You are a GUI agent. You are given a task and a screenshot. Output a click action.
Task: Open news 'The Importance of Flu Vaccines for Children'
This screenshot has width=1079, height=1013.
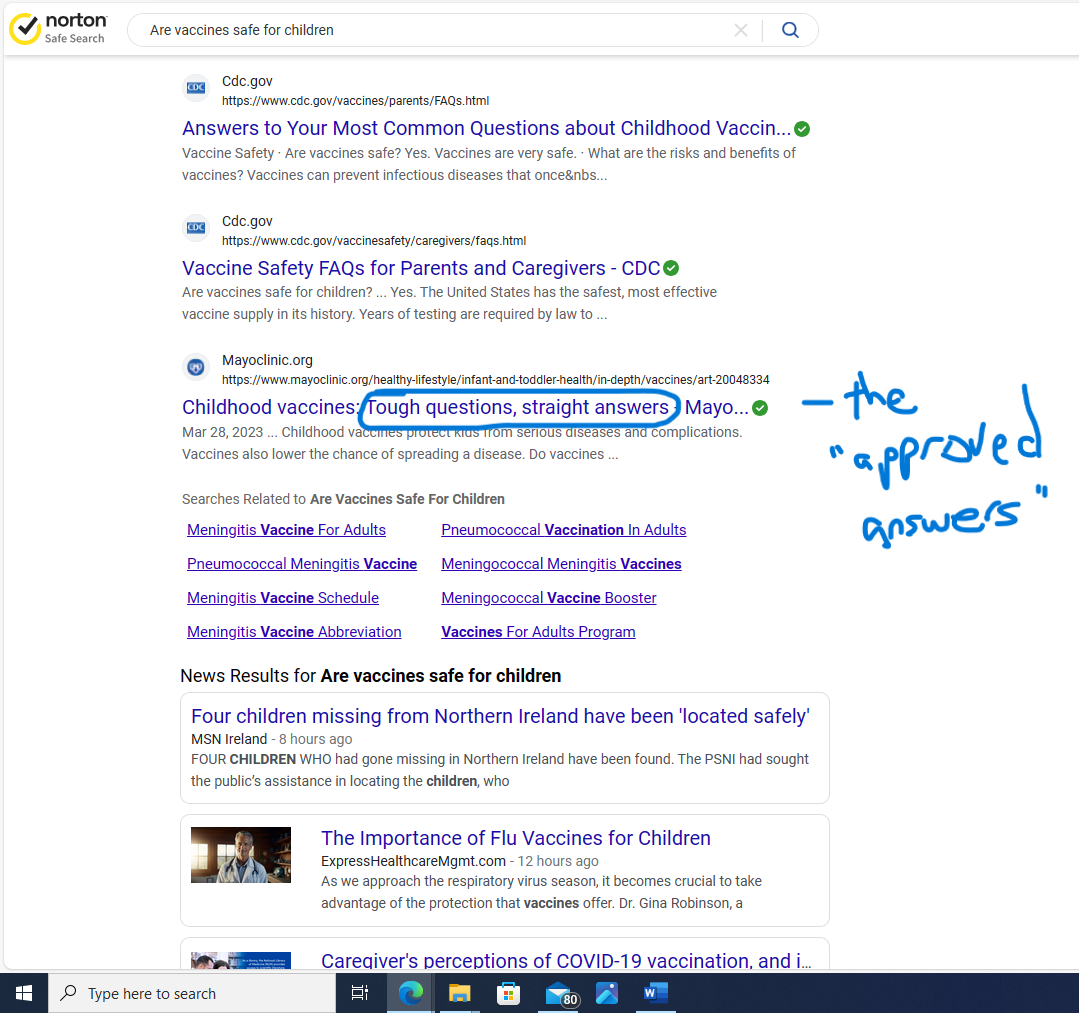tap(516, 838)
